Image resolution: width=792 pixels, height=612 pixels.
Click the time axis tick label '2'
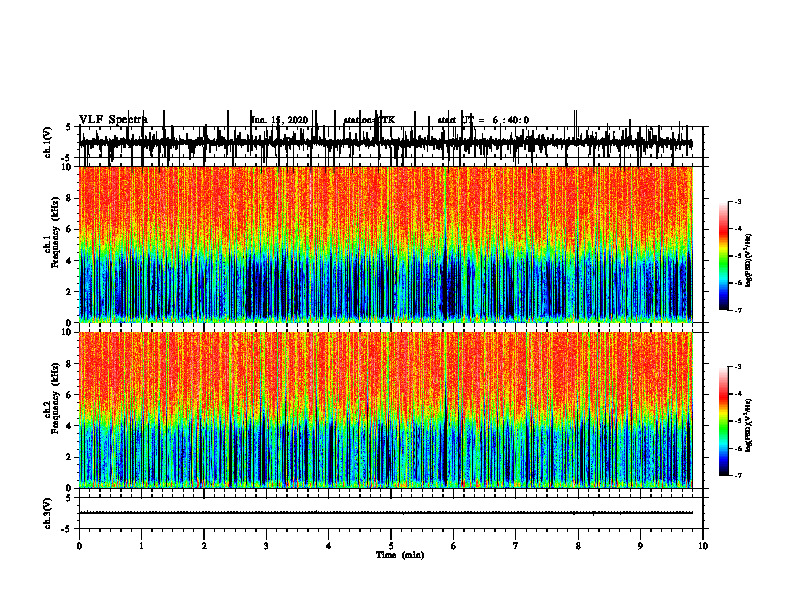point(204,546)
